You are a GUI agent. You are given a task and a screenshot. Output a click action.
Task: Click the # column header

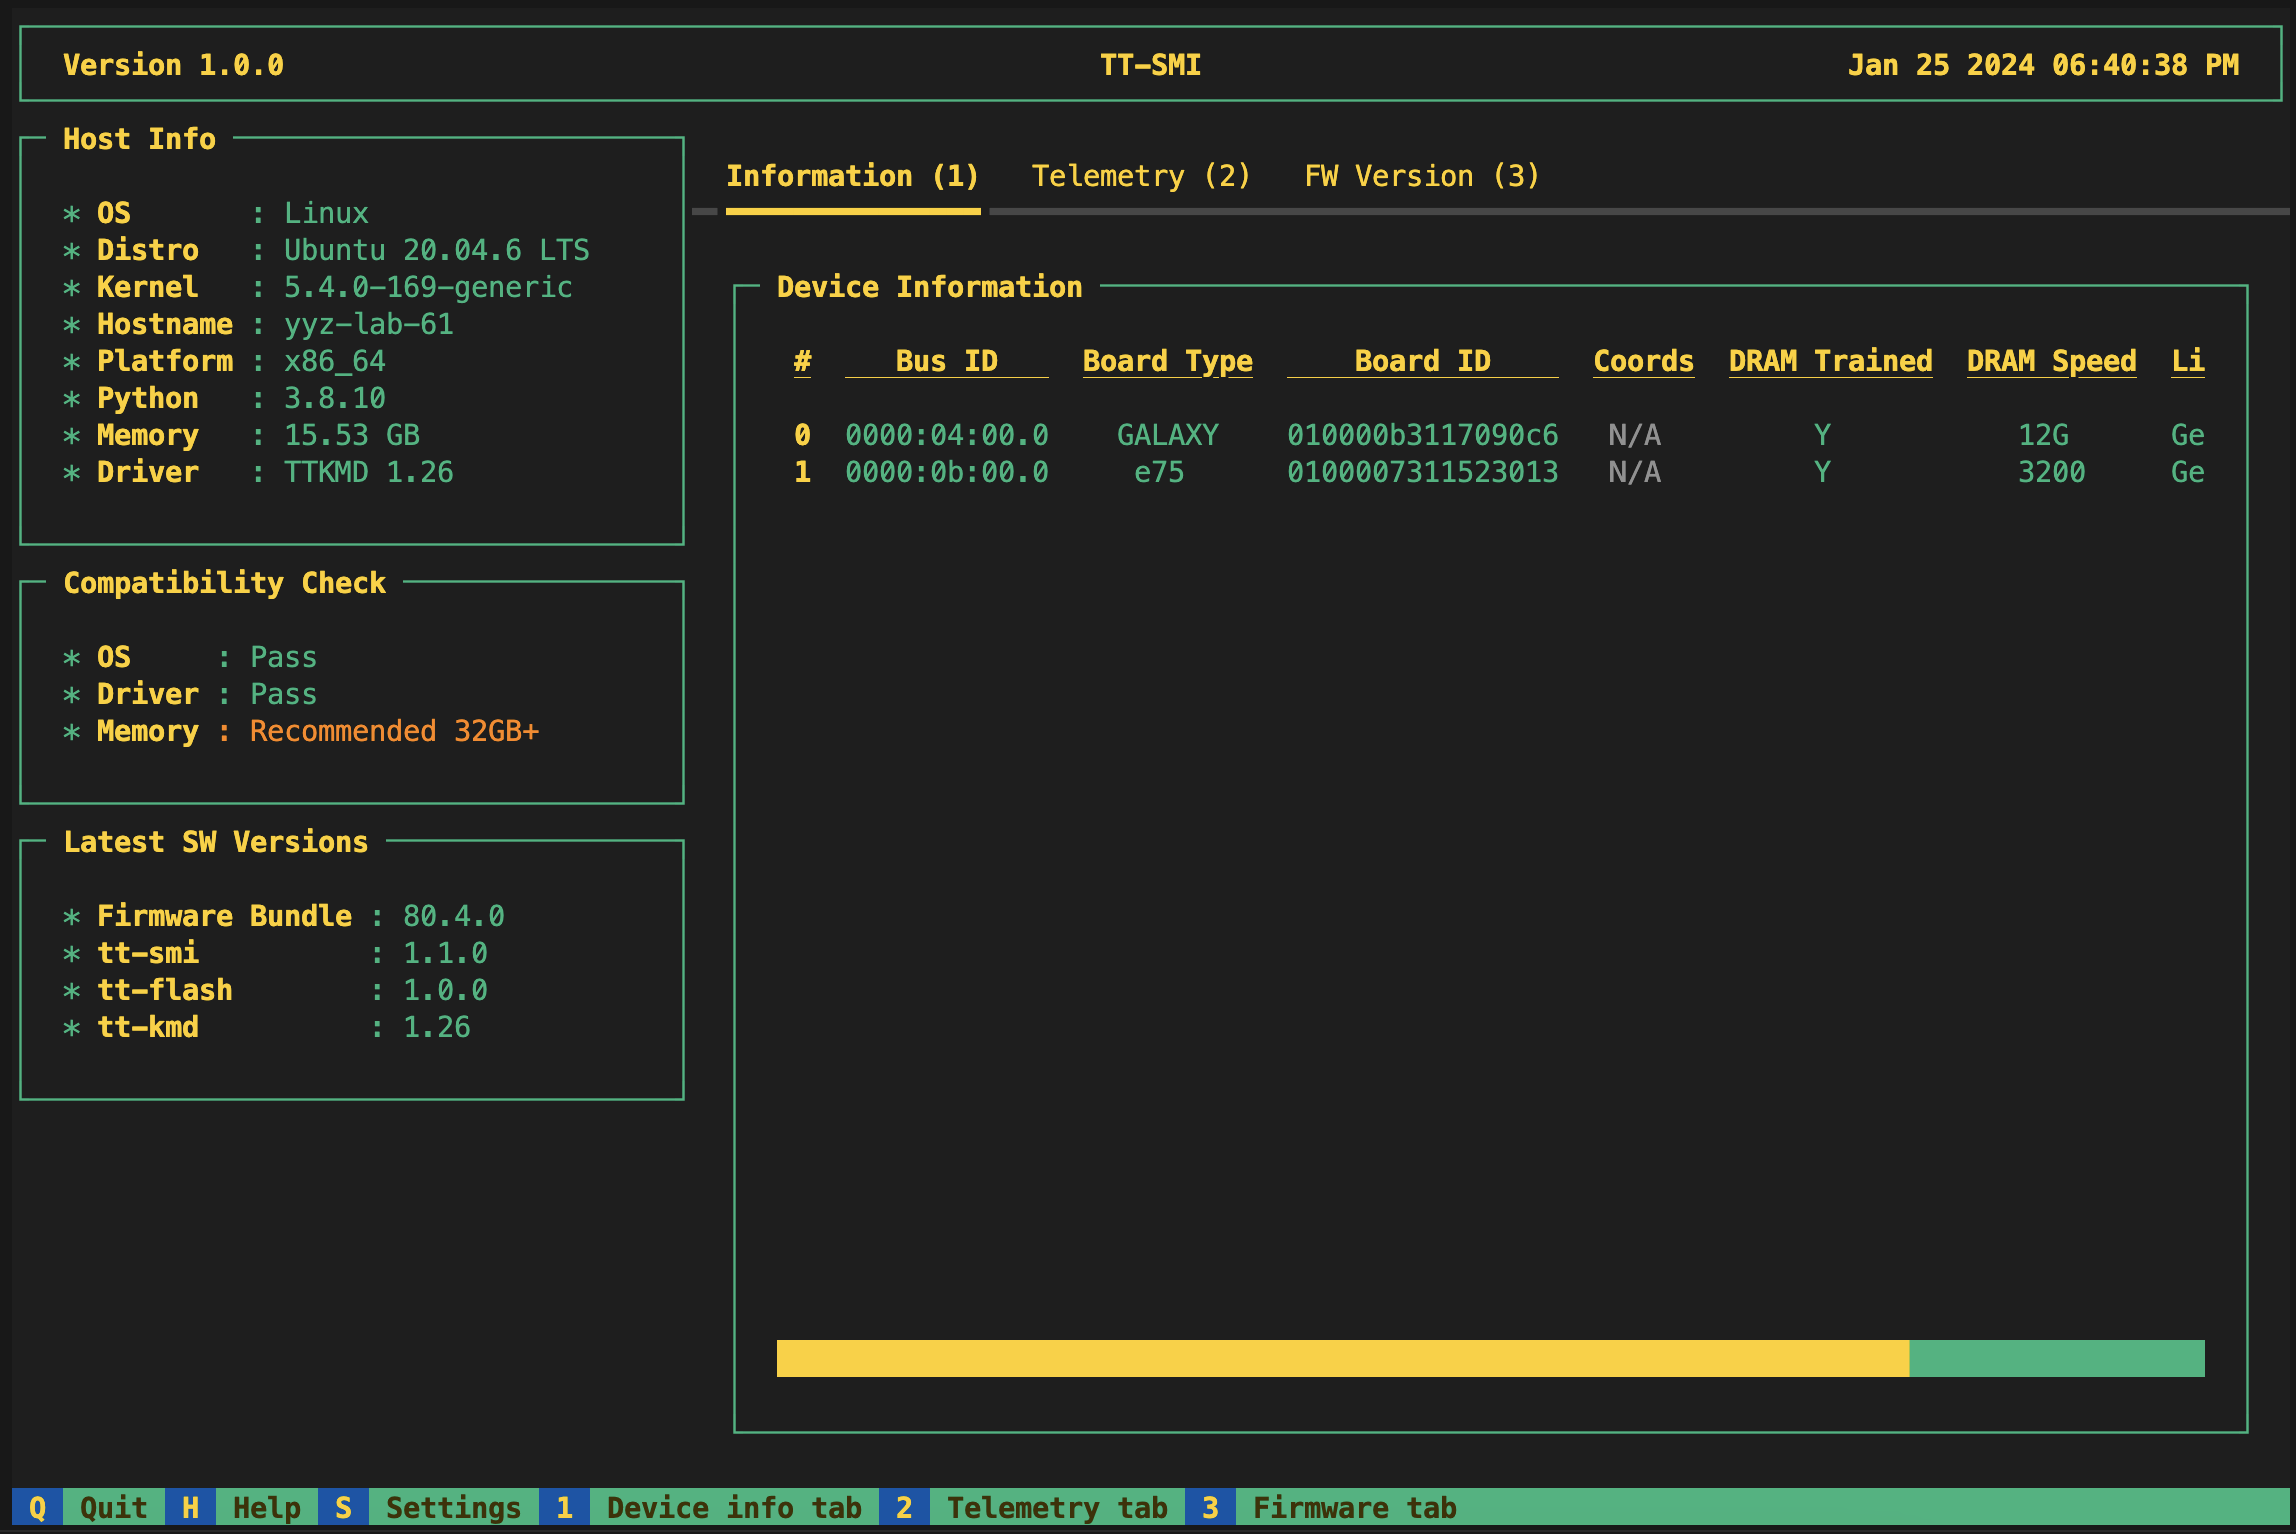(800, 360)
